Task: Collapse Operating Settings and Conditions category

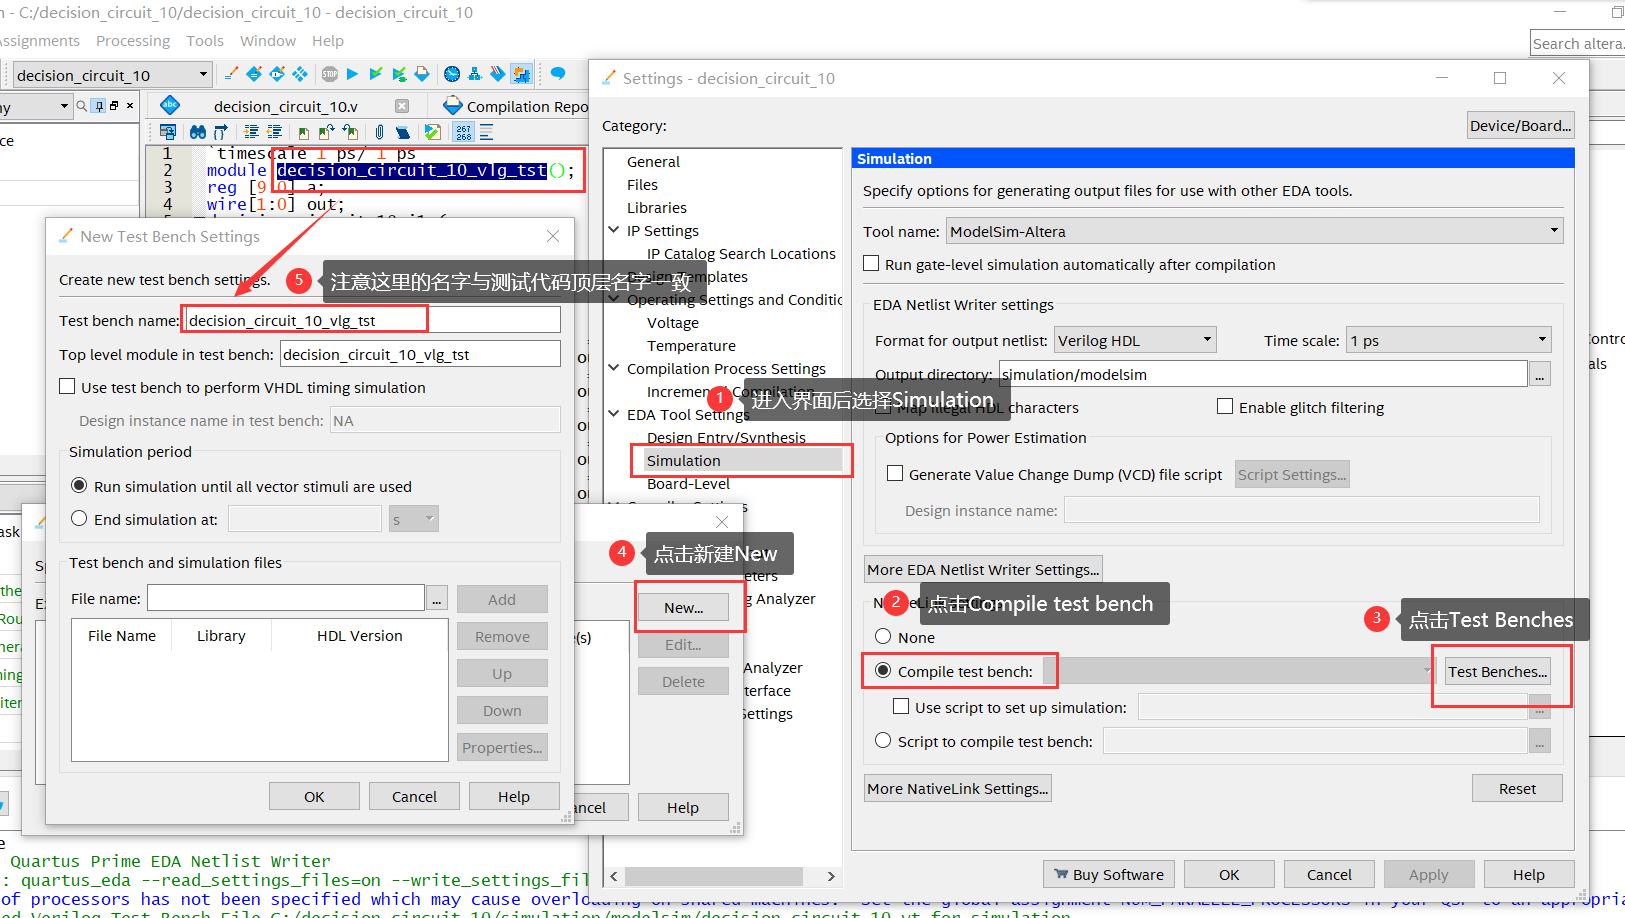Action: (x=614, y=299)
